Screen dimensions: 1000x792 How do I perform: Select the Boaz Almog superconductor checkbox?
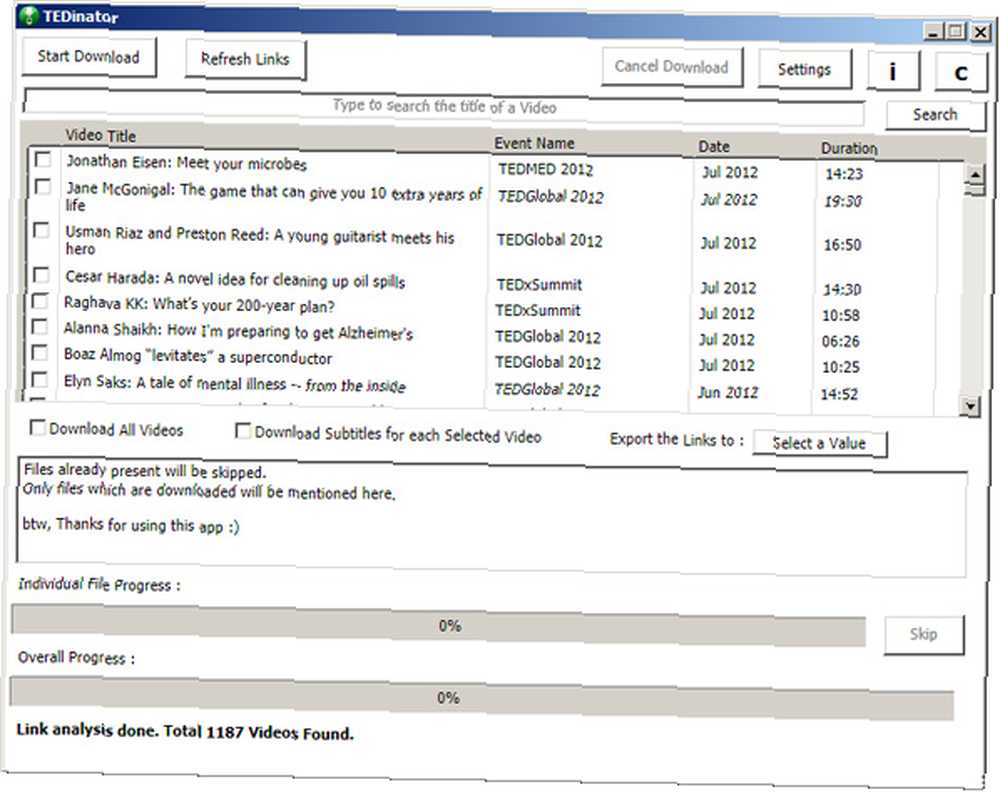[40, 353]
